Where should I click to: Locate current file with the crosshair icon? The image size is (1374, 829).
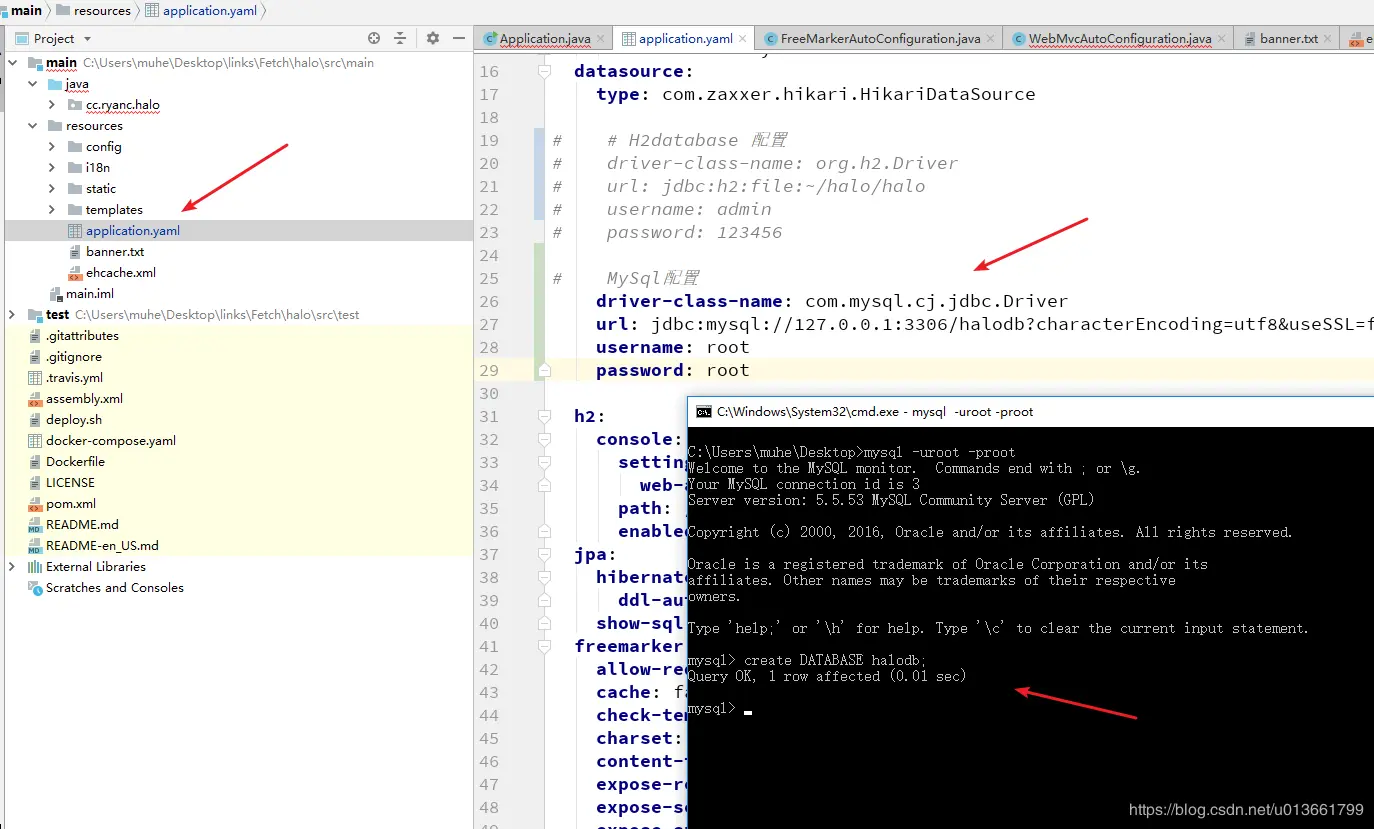(x=374, y=38)
